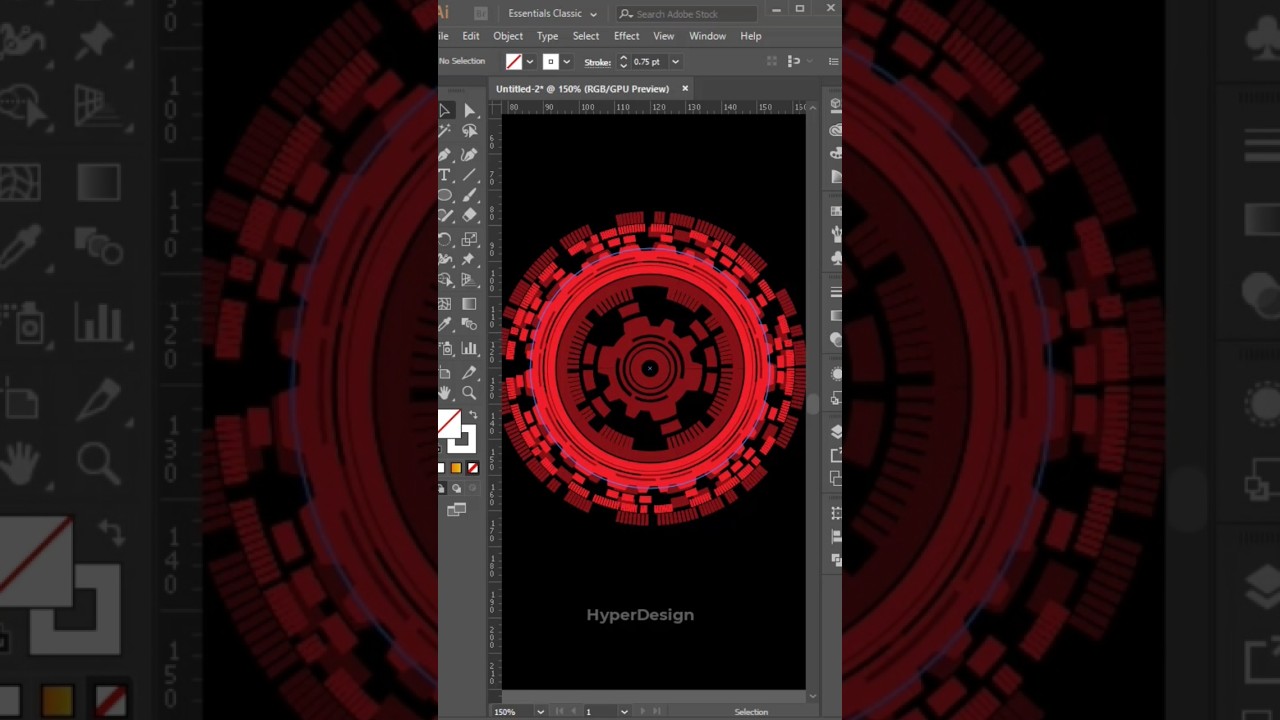Set paint mode to None
The image size is (1280, 720).
click(472, 468)
